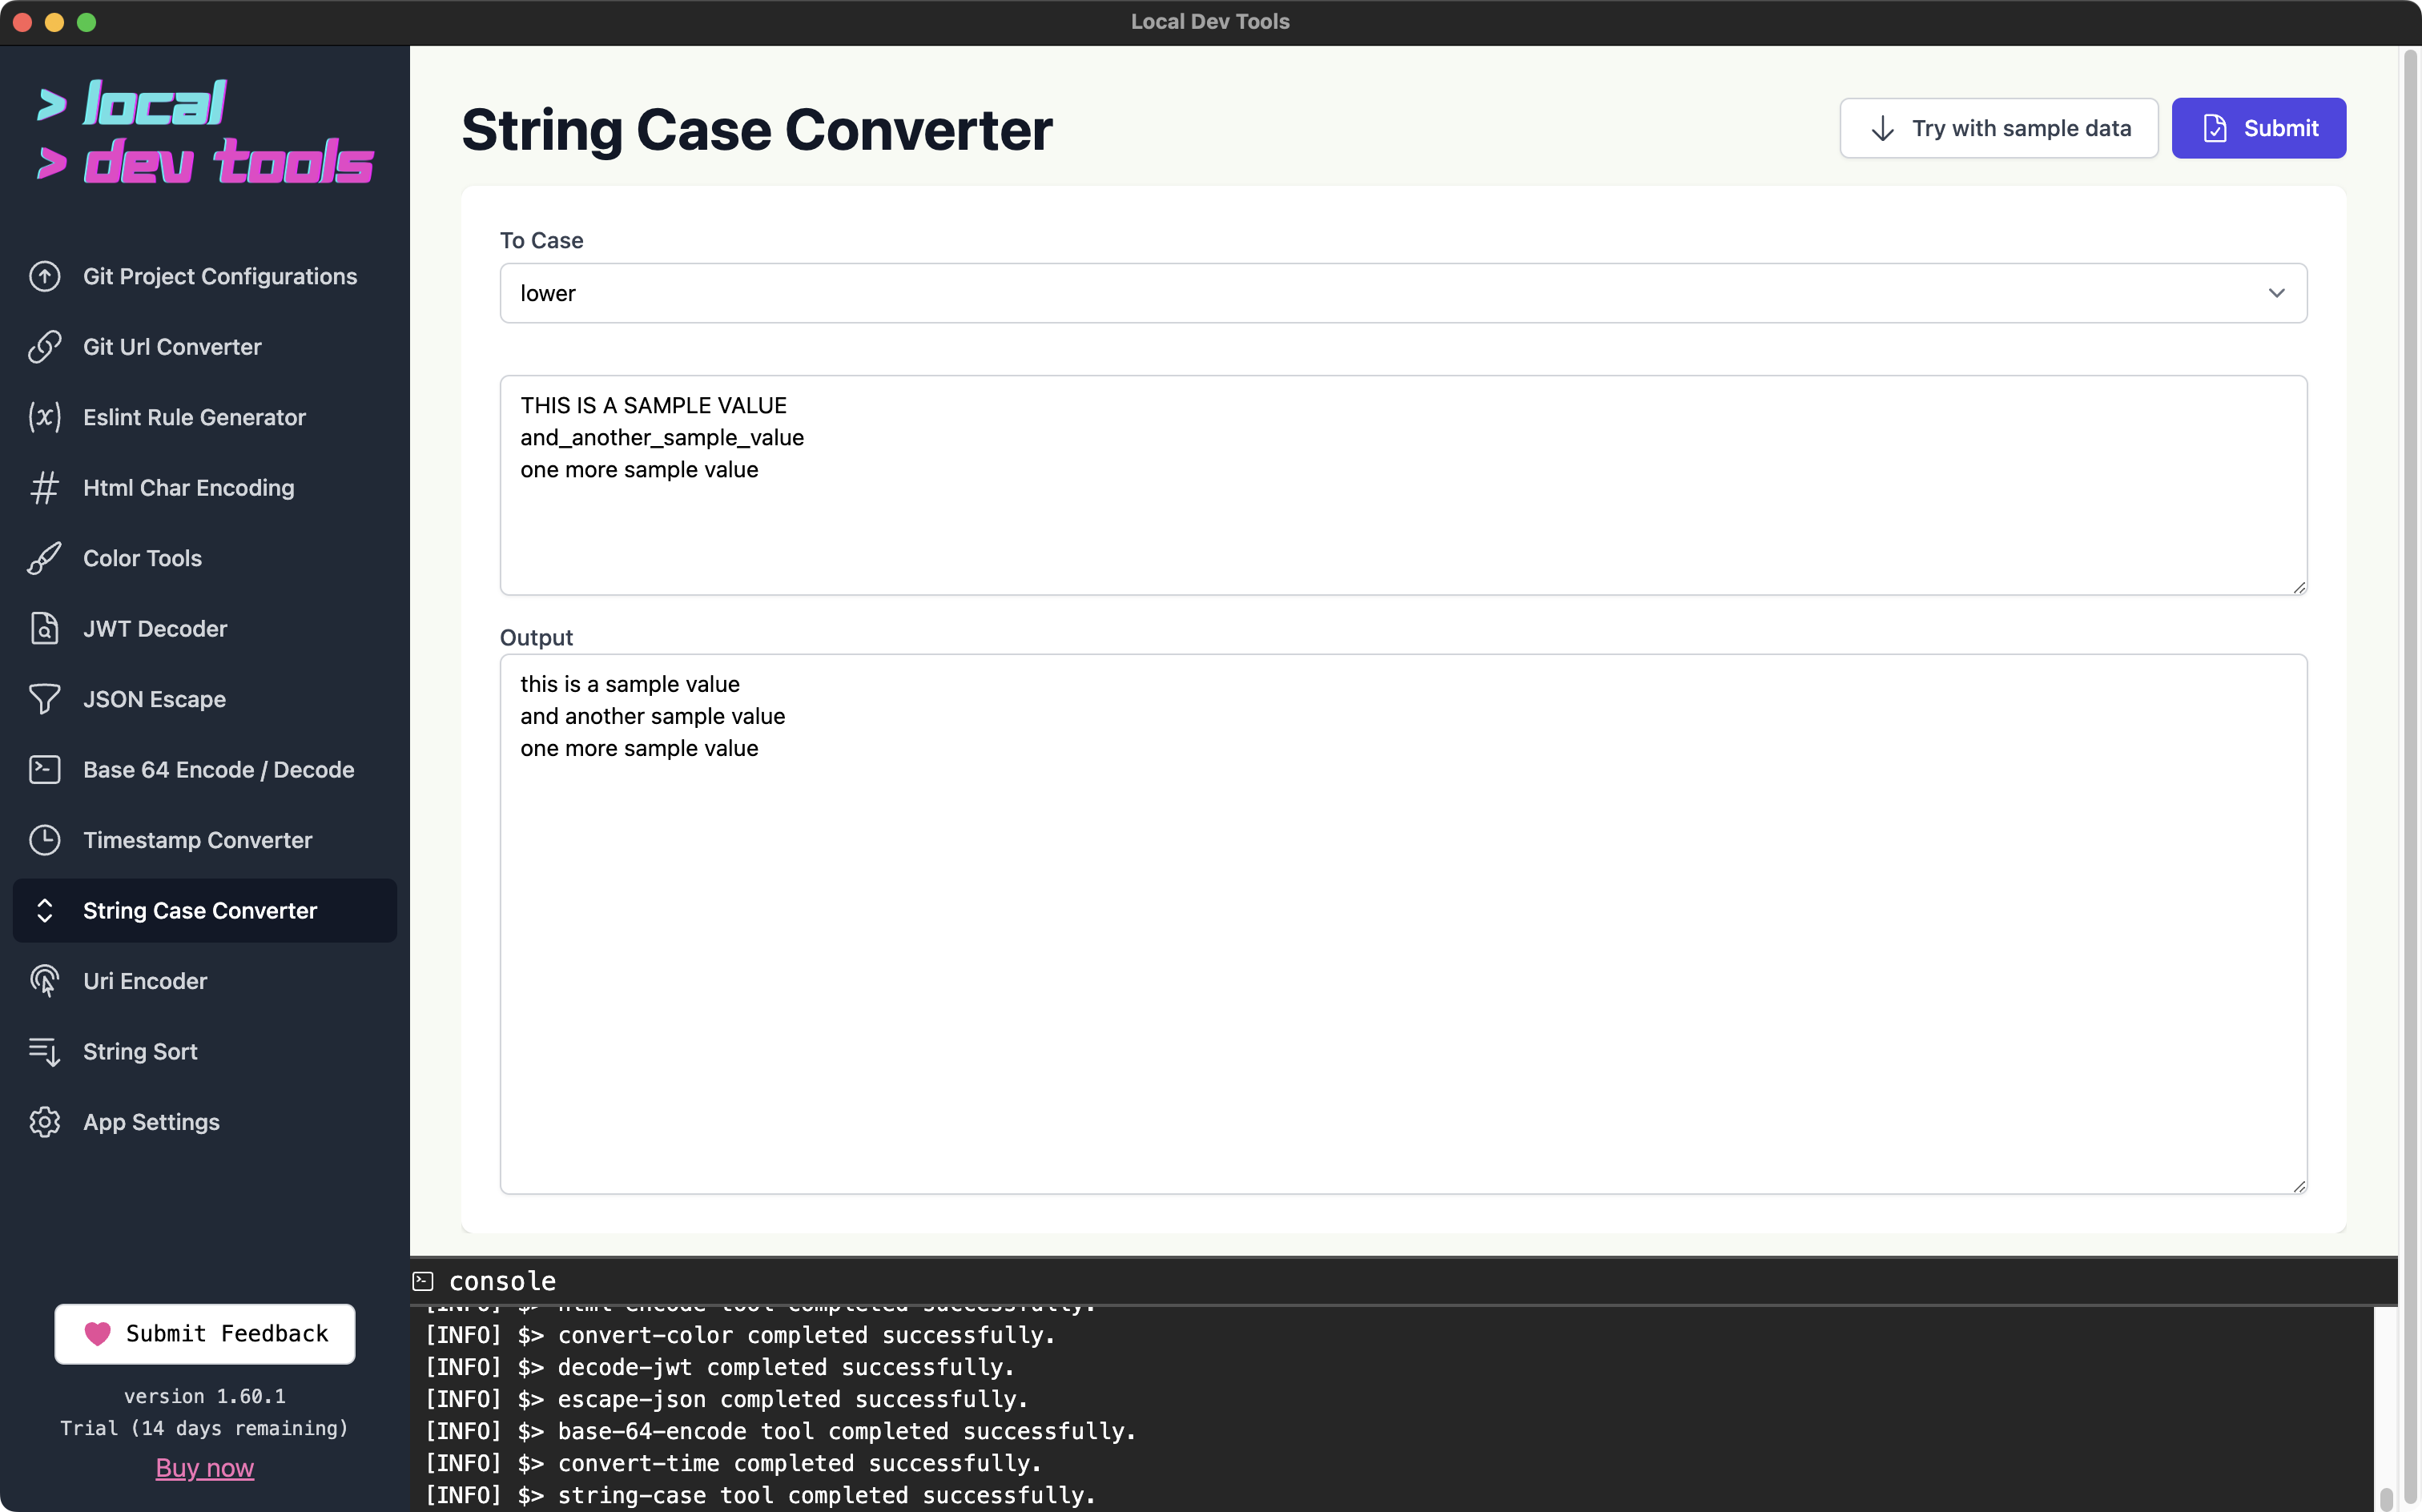Select String Case Converter in sidebar

(205, 911)
